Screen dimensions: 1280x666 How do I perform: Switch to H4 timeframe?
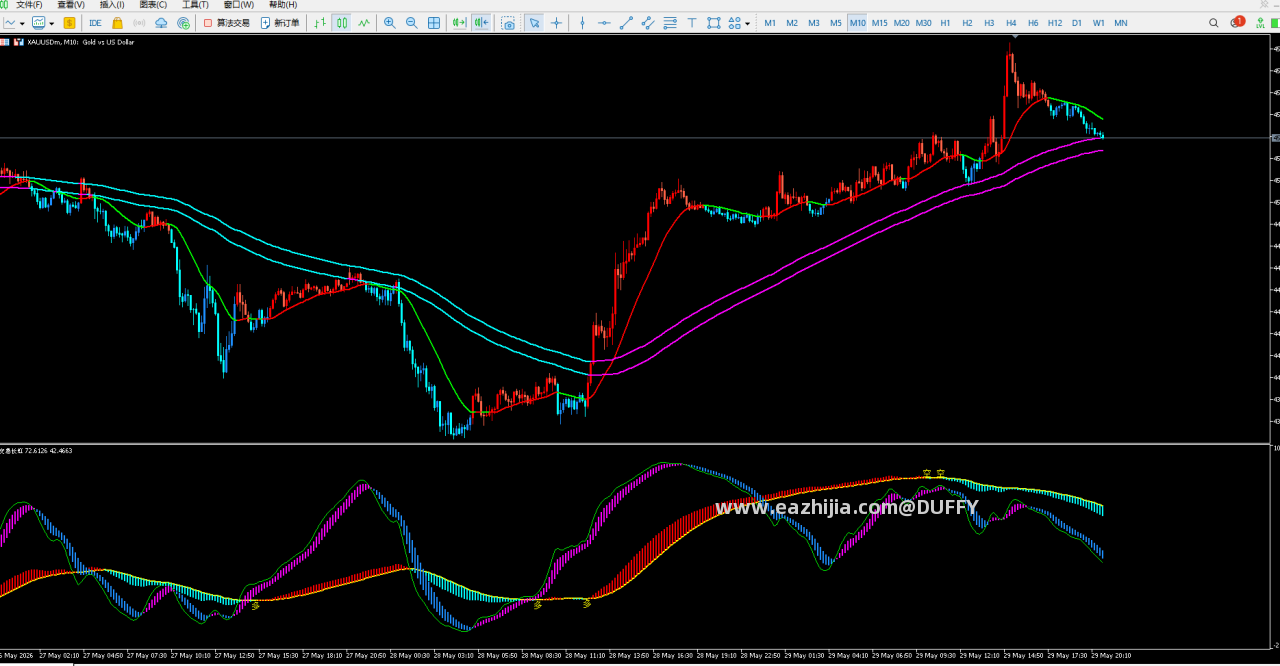[1011, 23]
